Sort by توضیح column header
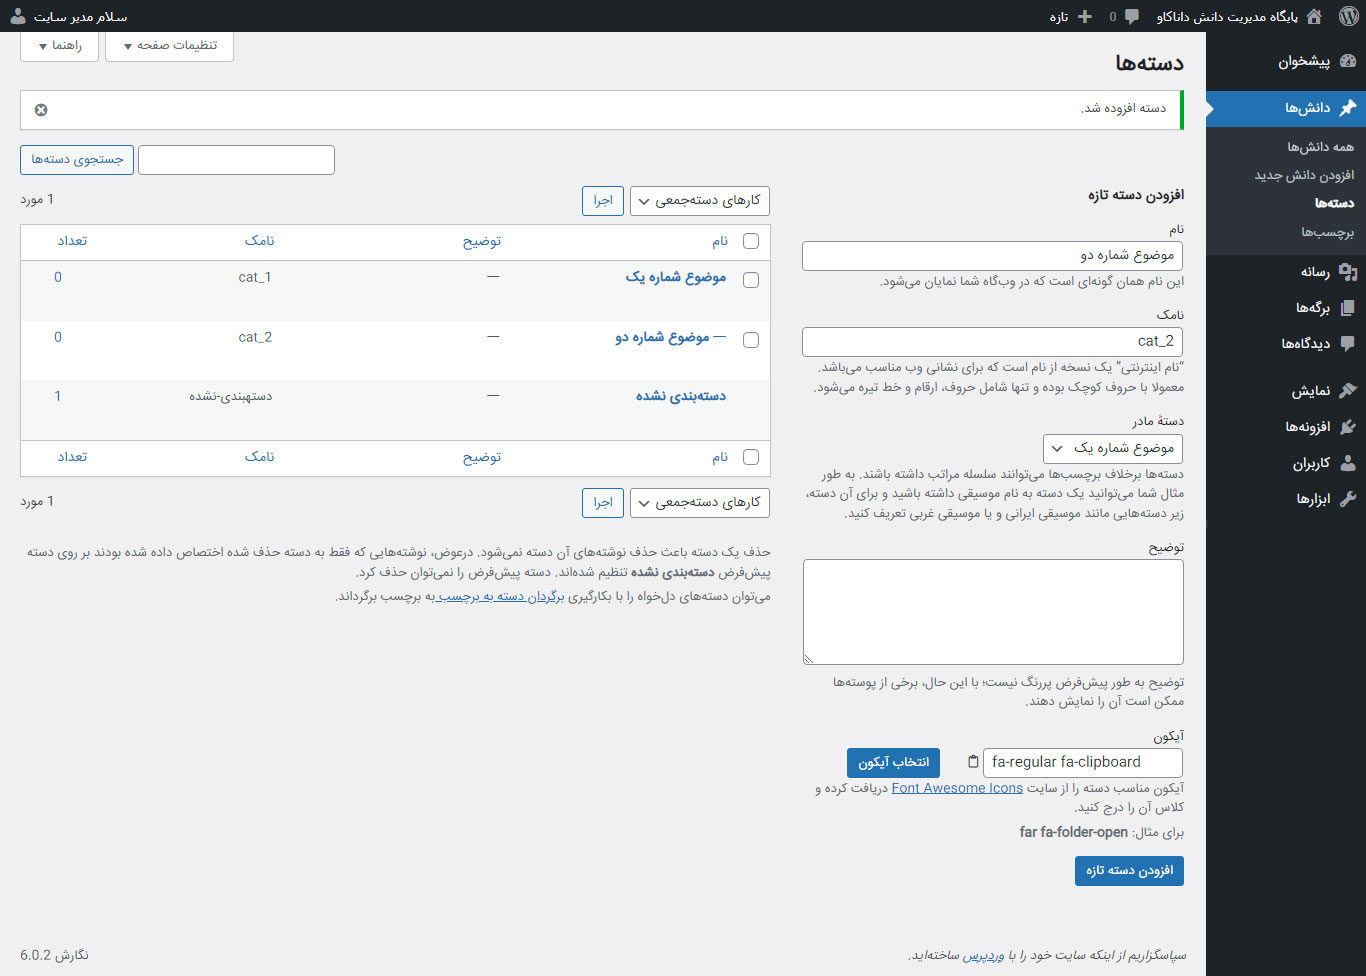This screenshot has width=1366, height=976. point(482,241)
